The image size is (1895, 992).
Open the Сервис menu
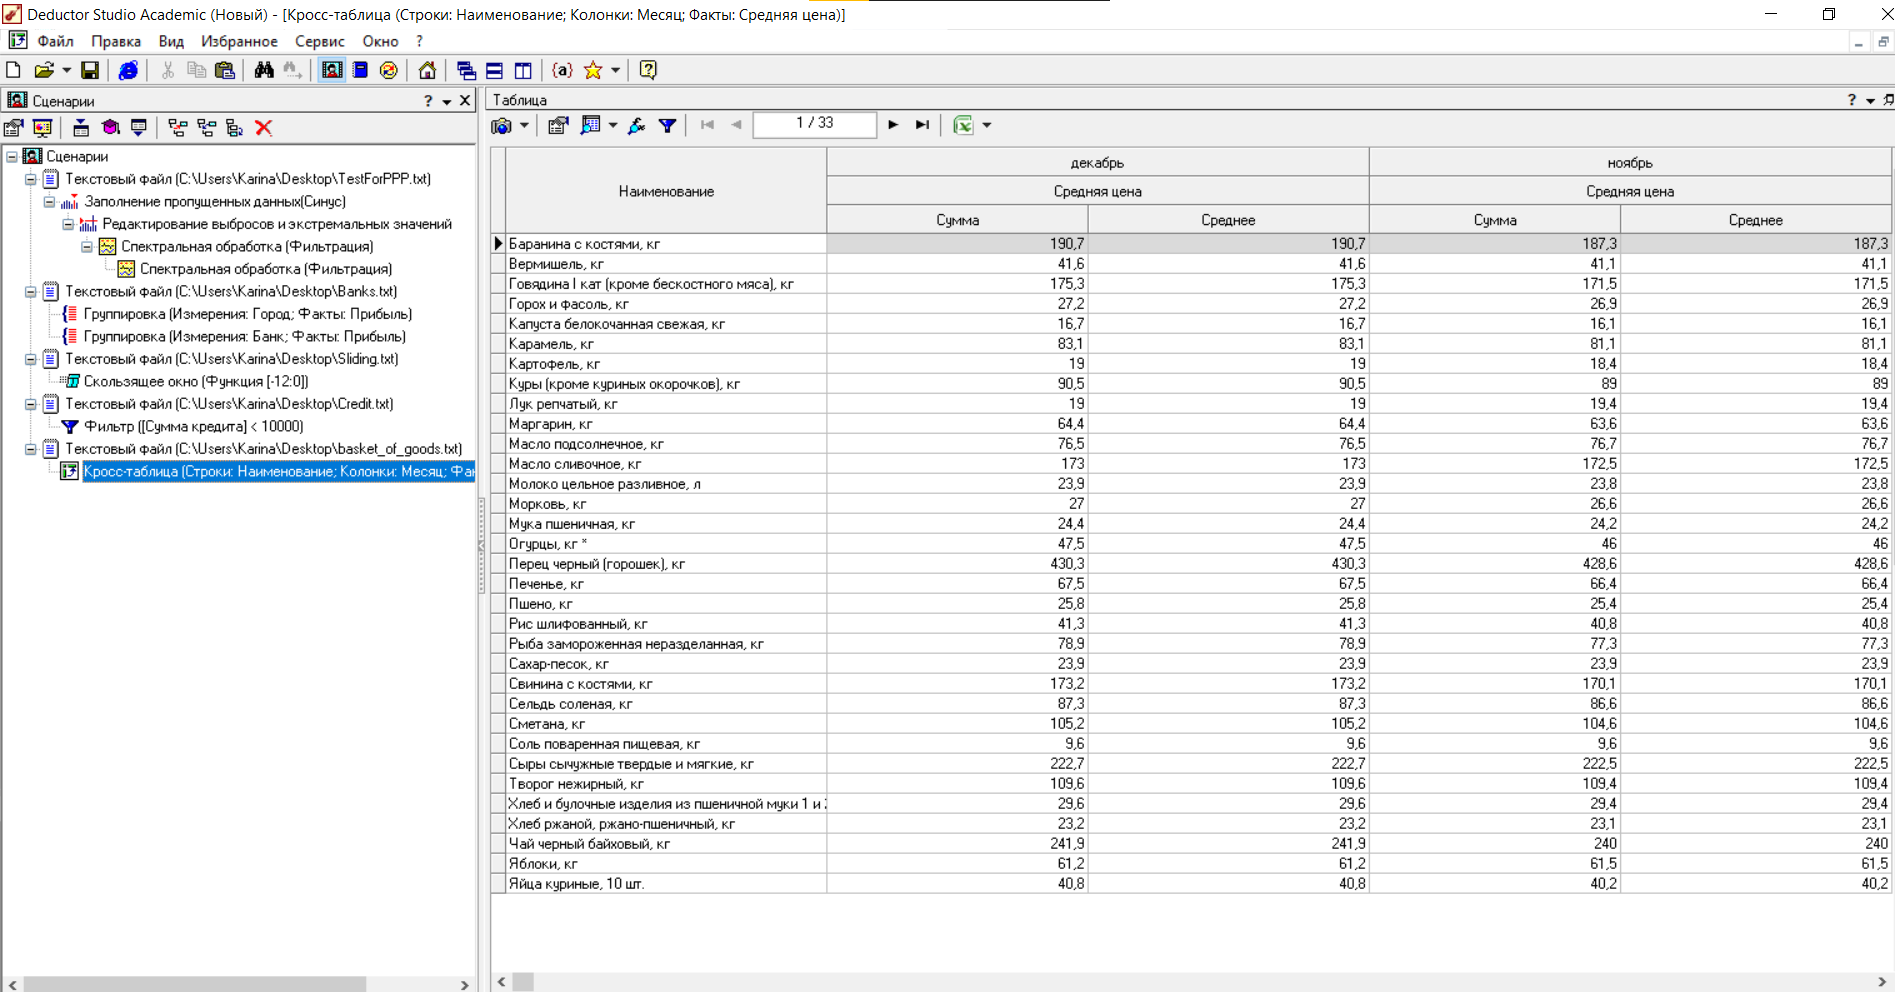click(319, 41)
